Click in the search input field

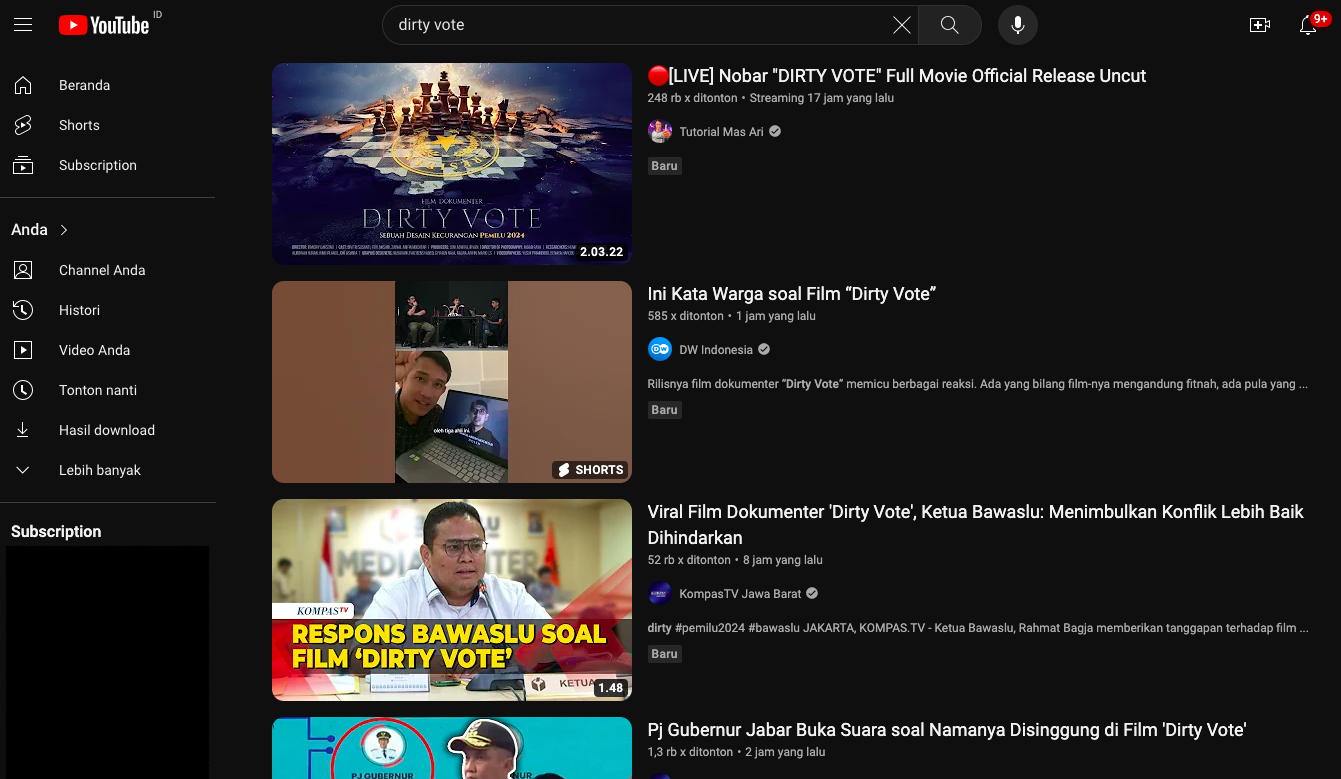pos(630,25)
